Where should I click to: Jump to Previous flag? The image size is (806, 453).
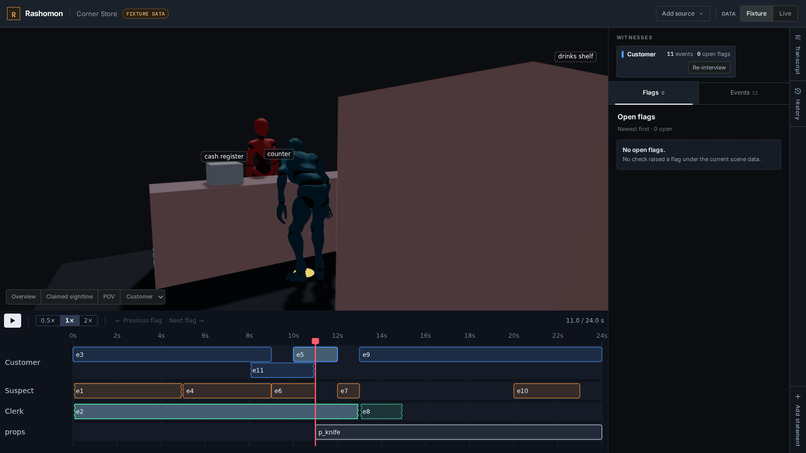pyautogui.click(x=138, y=320)
